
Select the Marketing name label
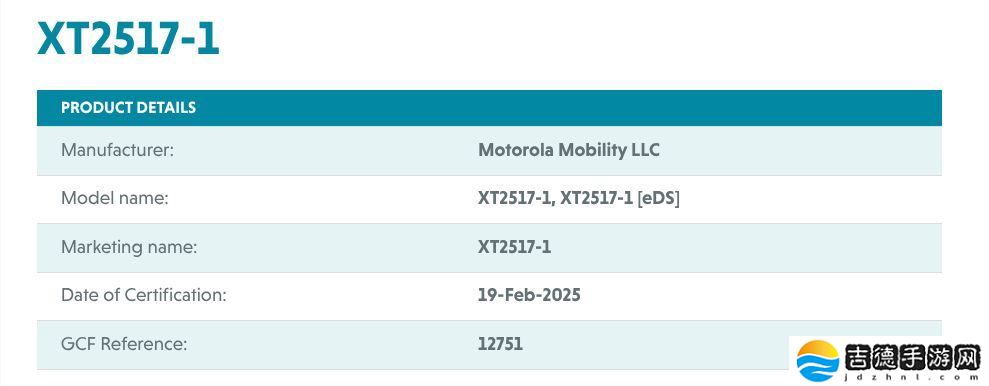(x=129, y=247)
